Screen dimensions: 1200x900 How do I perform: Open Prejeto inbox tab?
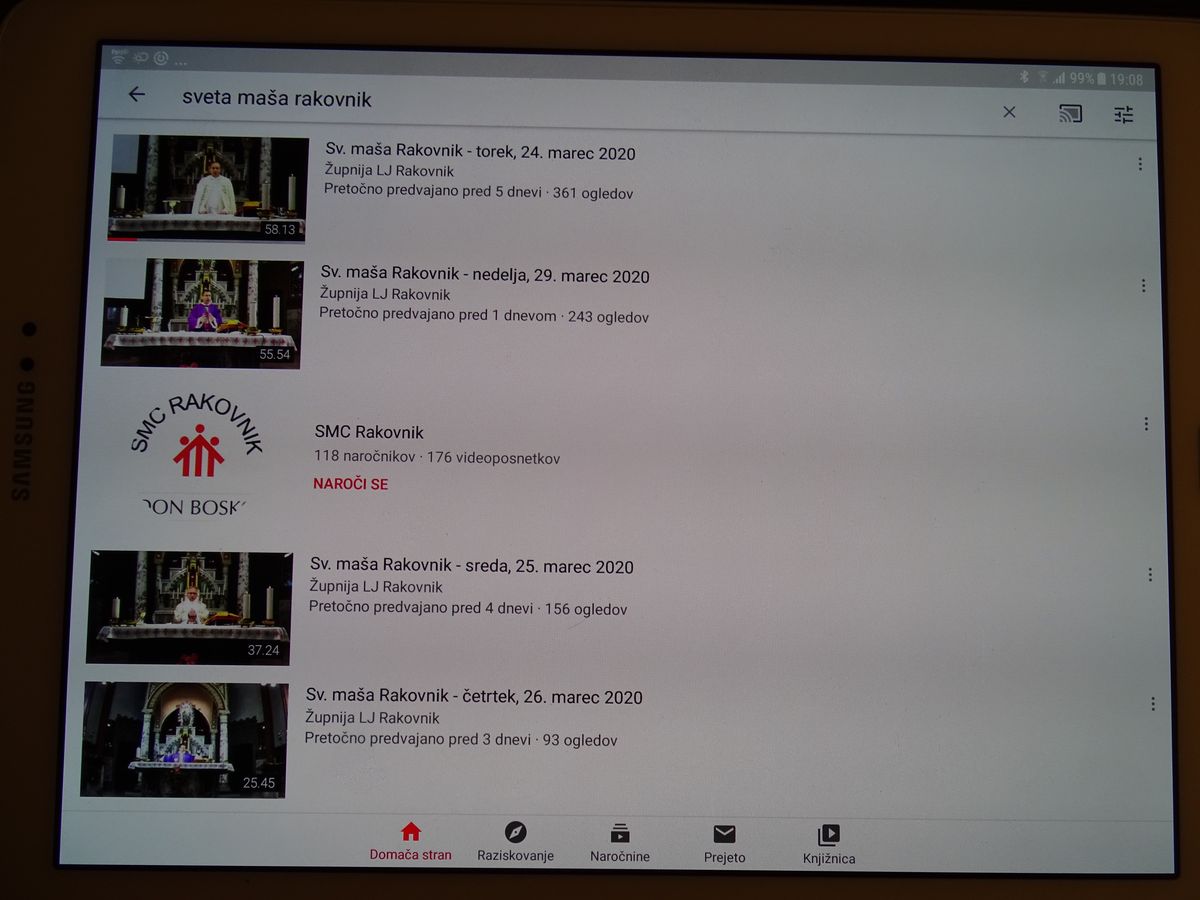point(724,845)
